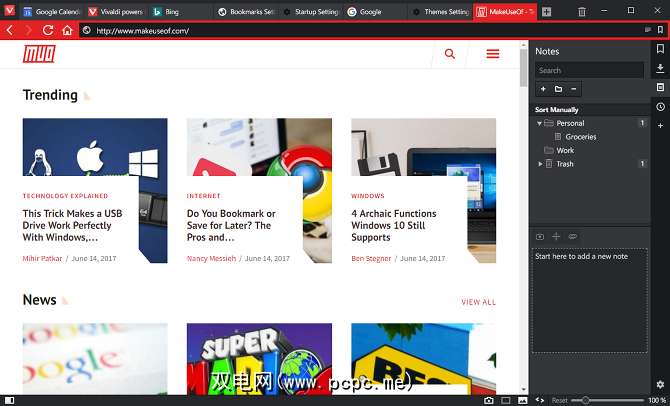Click the page zoom slider handle
Screen dimensions: 670x406
click(x=586, y=400)
